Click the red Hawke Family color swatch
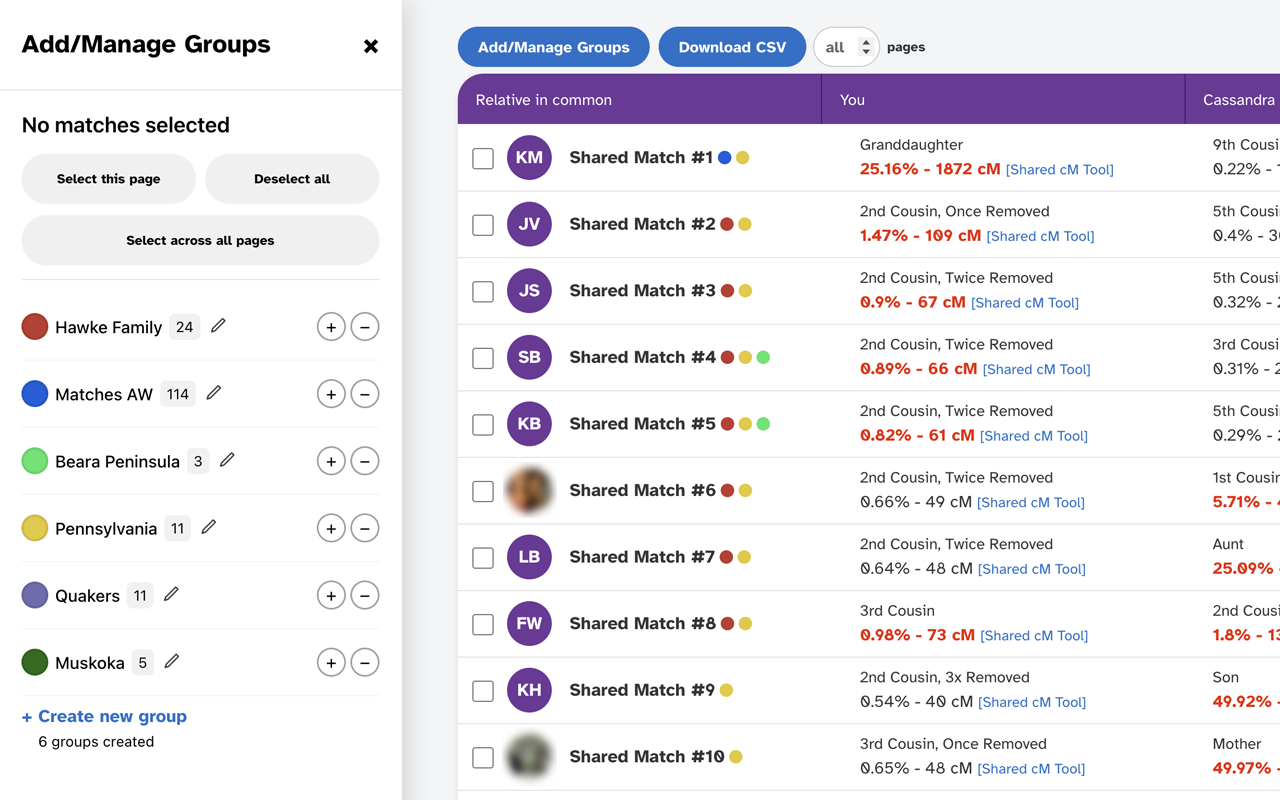Image resolution: width=1280 pixels, height=800 pixels. point(35,326)
